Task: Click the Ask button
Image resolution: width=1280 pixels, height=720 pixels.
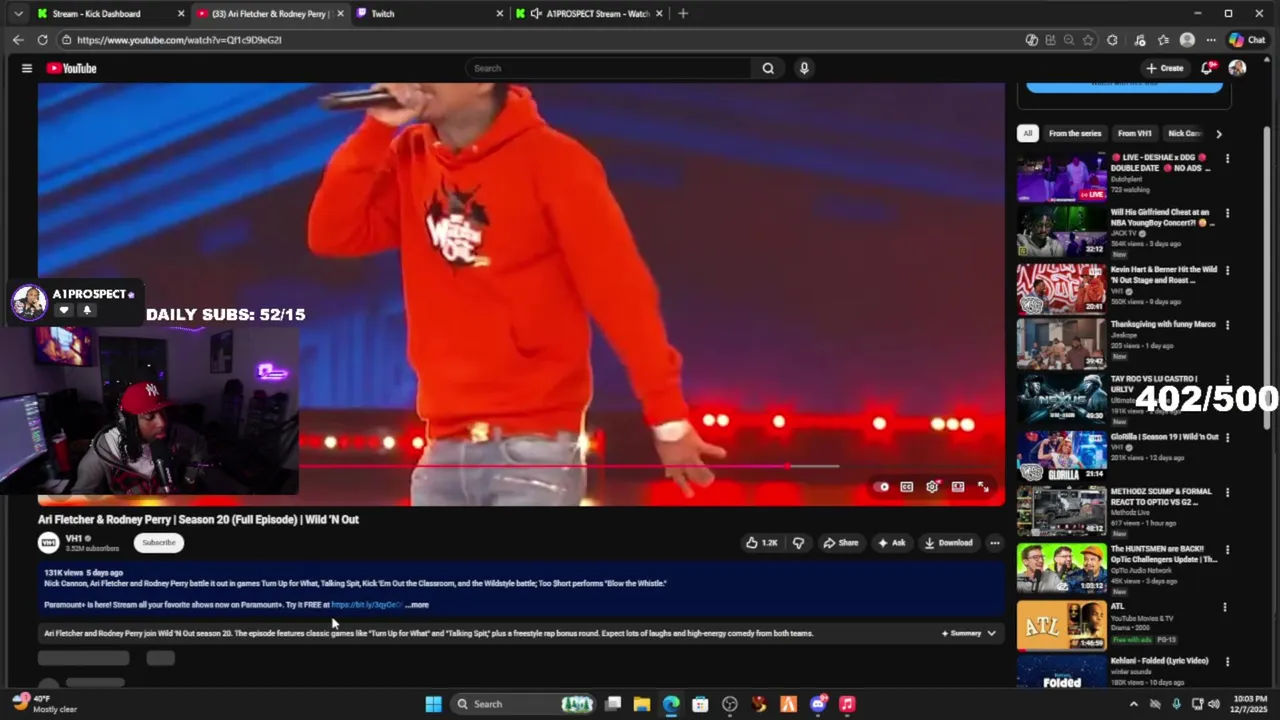Action: tap(891, 543)
